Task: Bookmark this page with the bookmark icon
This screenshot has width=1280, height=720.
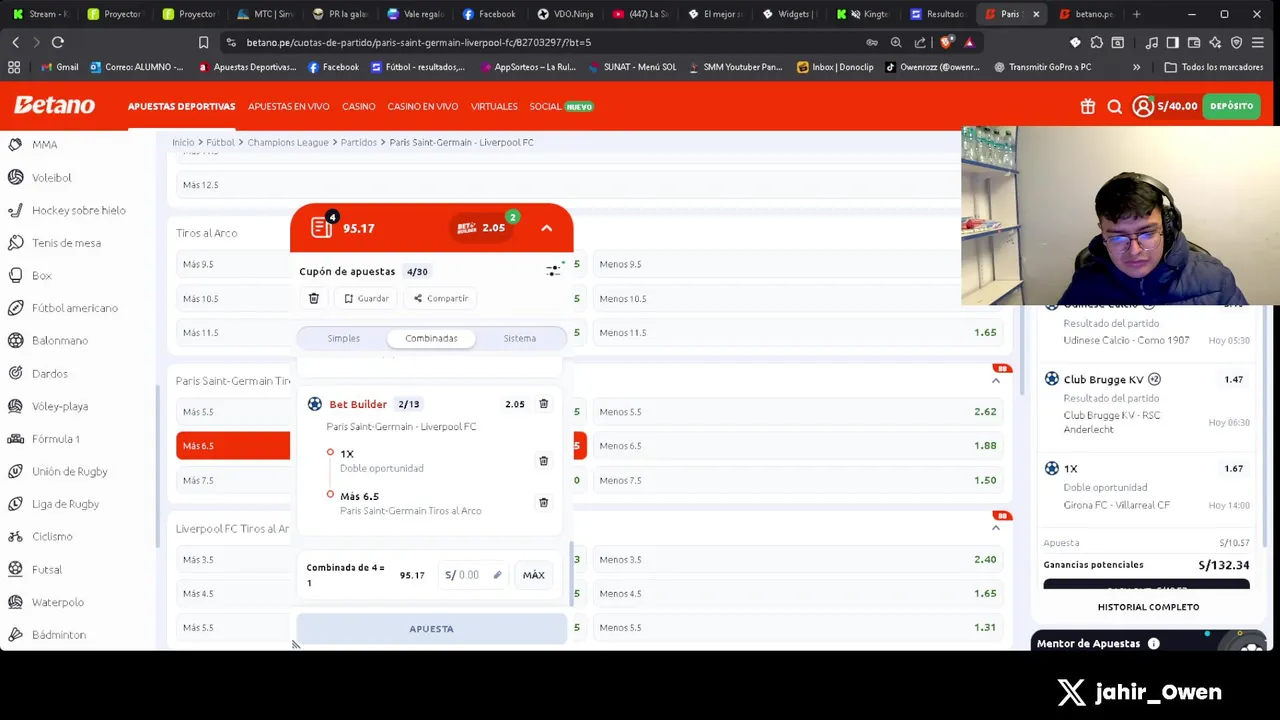Action: 203,42
